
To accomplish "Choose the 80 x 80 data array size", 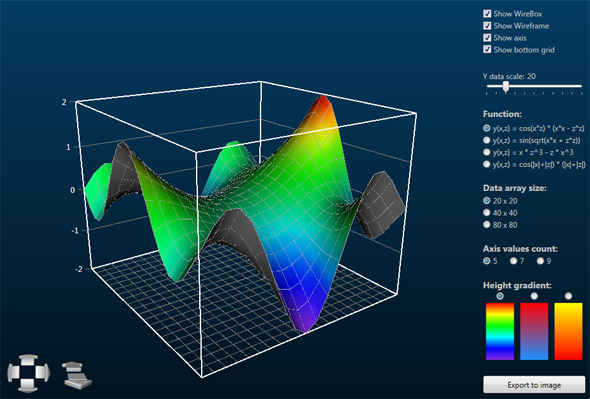I will 487,225.
